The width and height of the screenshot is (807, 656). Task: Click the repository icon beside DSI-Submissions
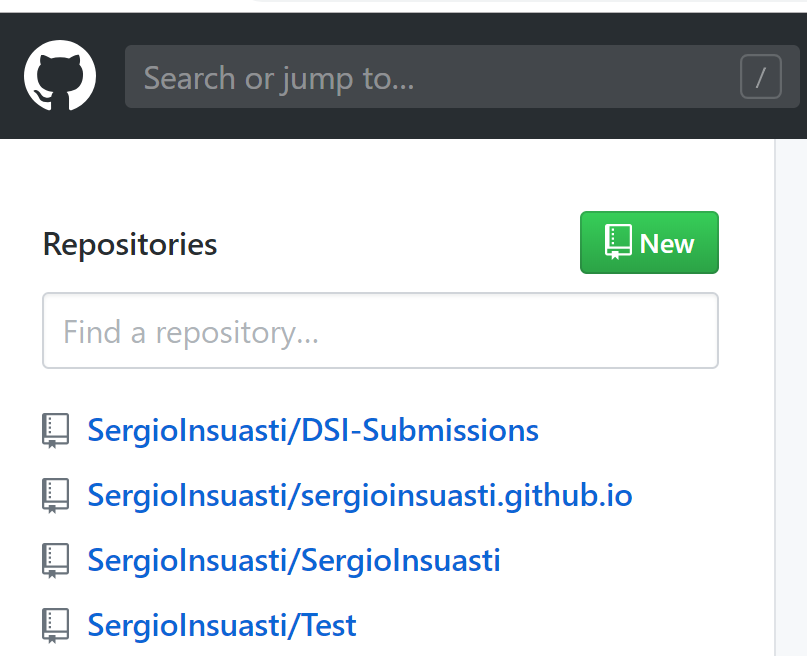[55, 431]
